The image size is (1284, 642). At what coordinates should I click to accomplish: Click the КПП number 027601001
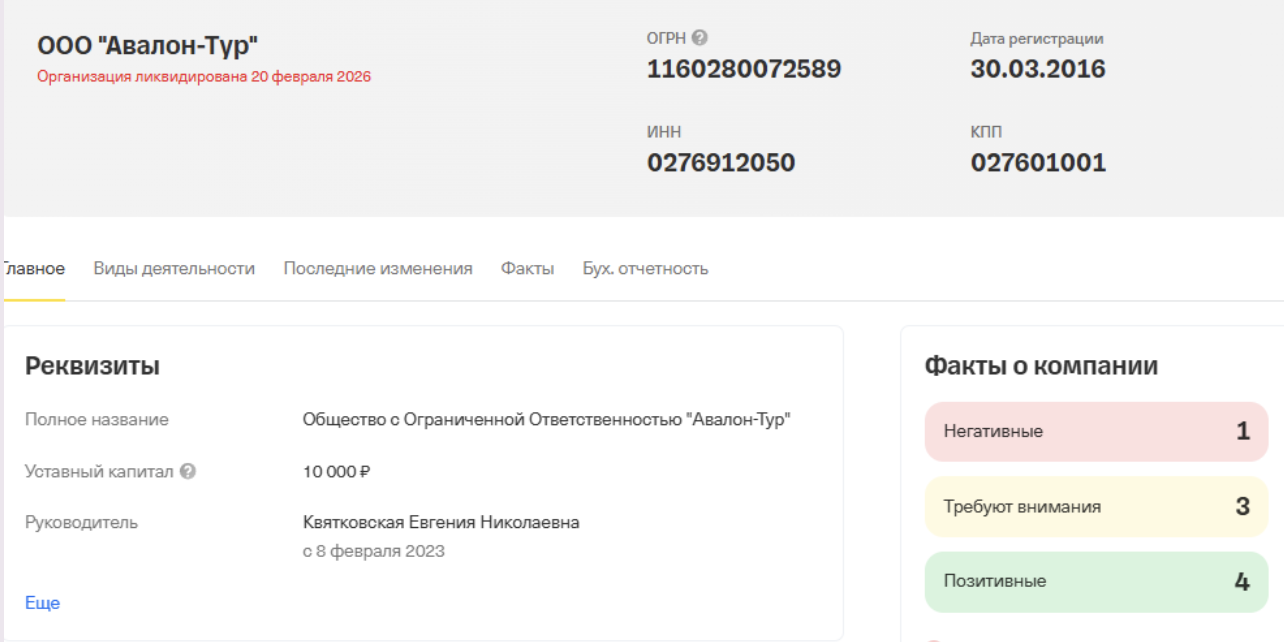click(1038, 163)
